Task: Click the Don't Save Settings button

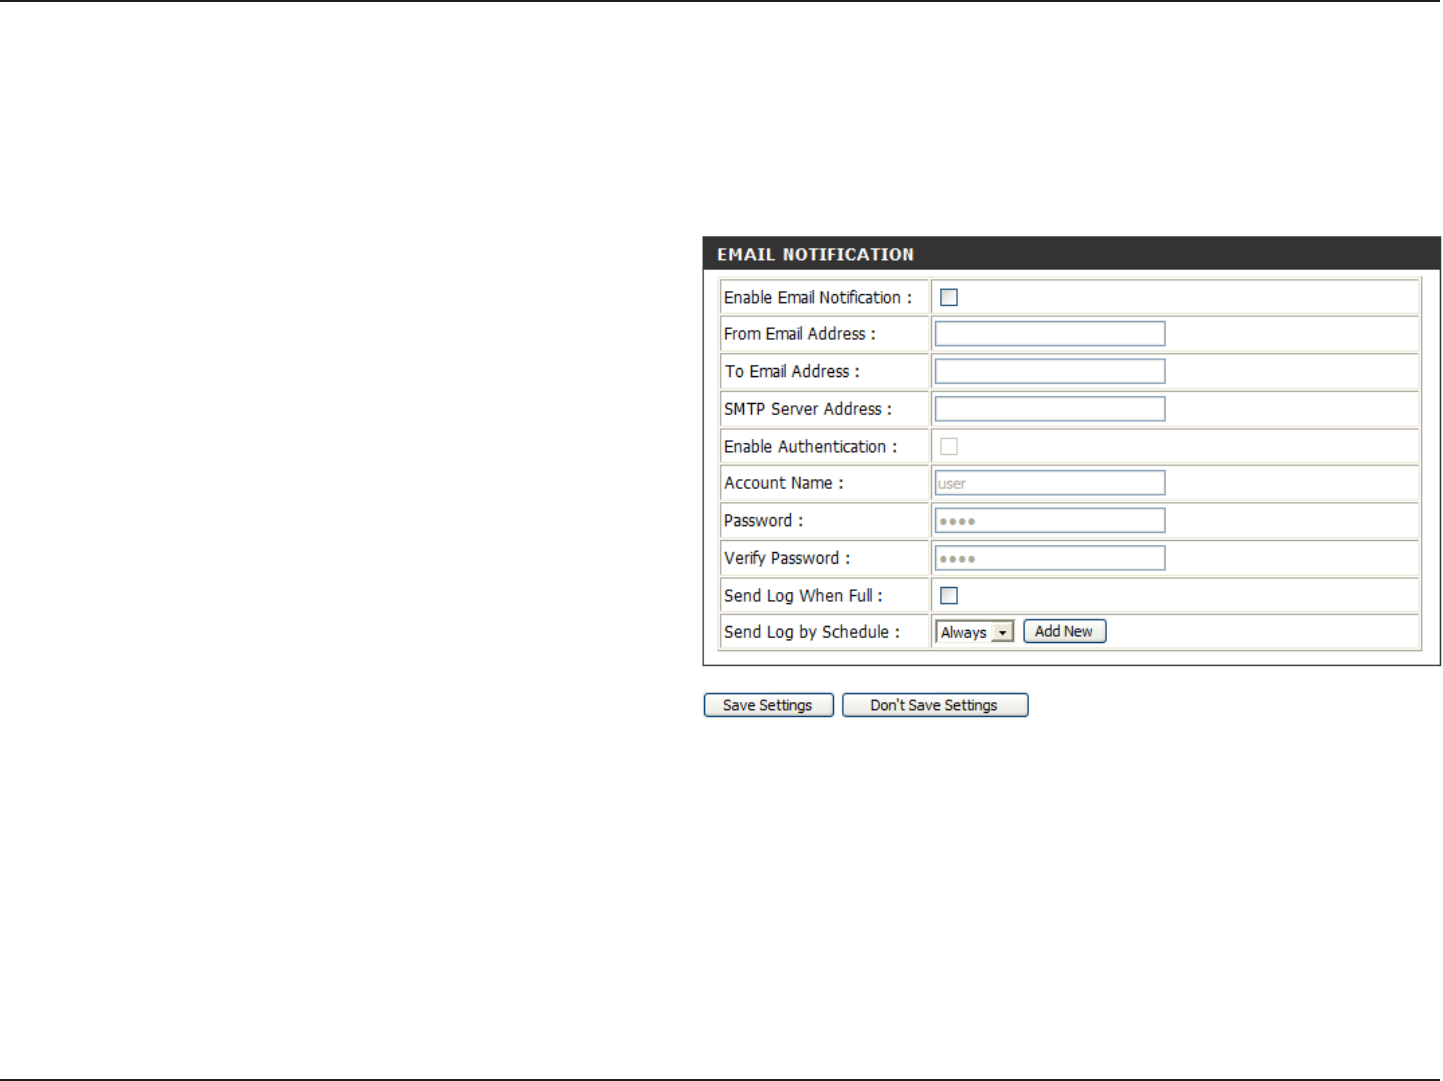Action: [x=934, y=705]
